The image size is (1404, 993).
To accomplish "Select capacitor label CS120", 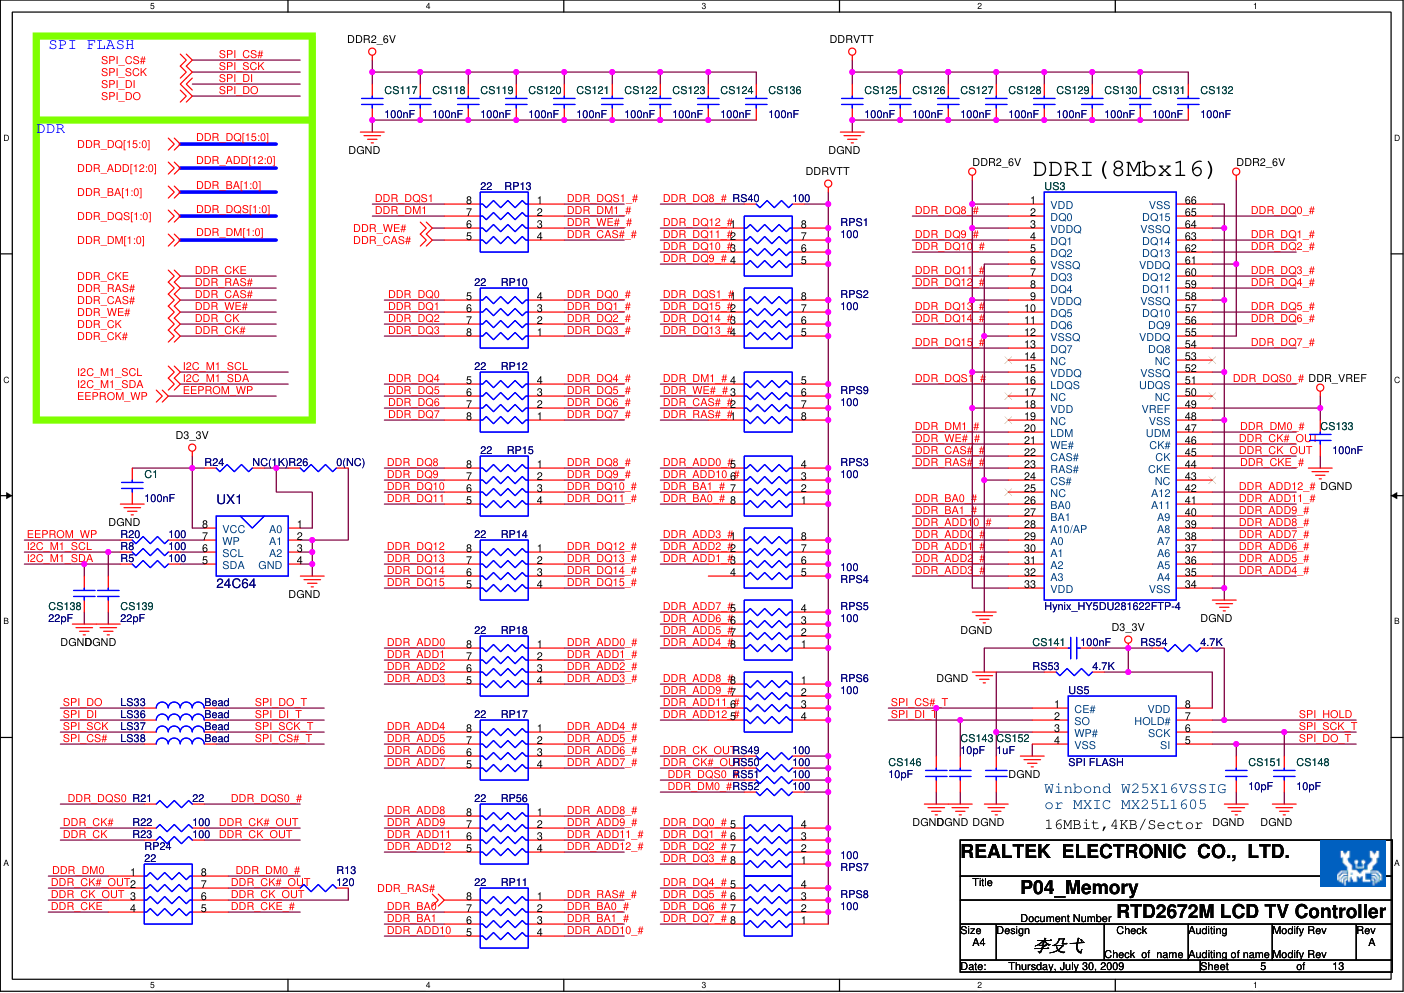I will tap(545, 90).
